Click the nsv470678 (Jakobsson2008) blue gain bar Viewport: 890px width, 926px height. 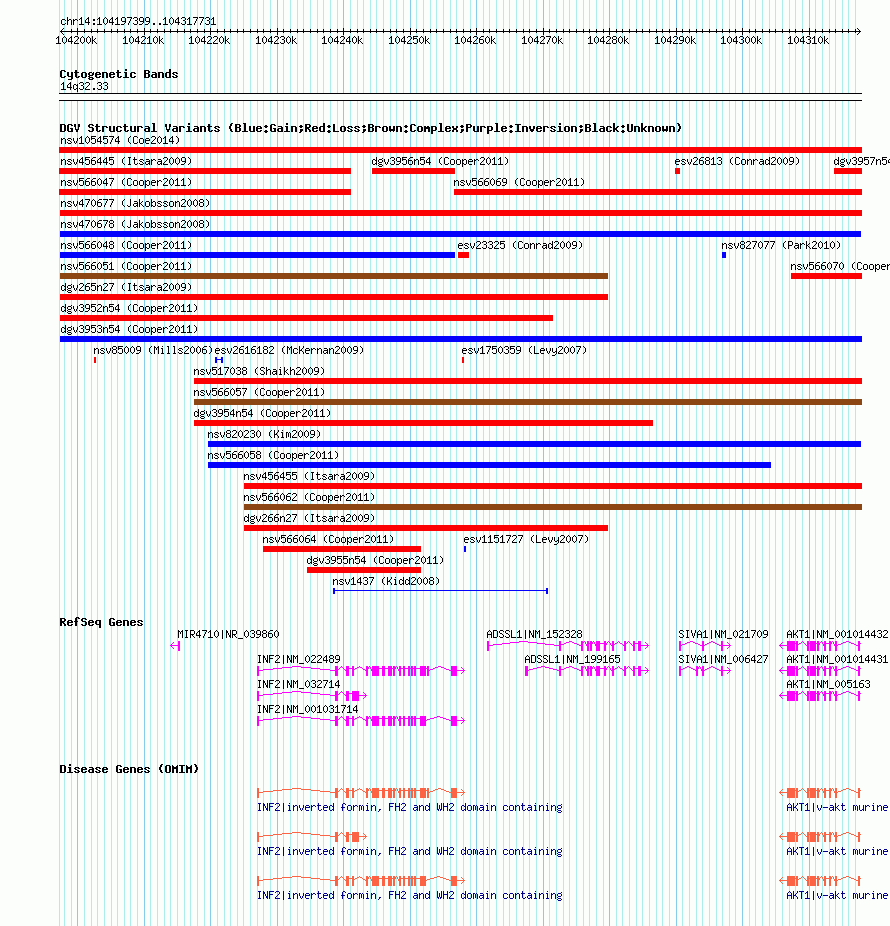coord(461,234)
